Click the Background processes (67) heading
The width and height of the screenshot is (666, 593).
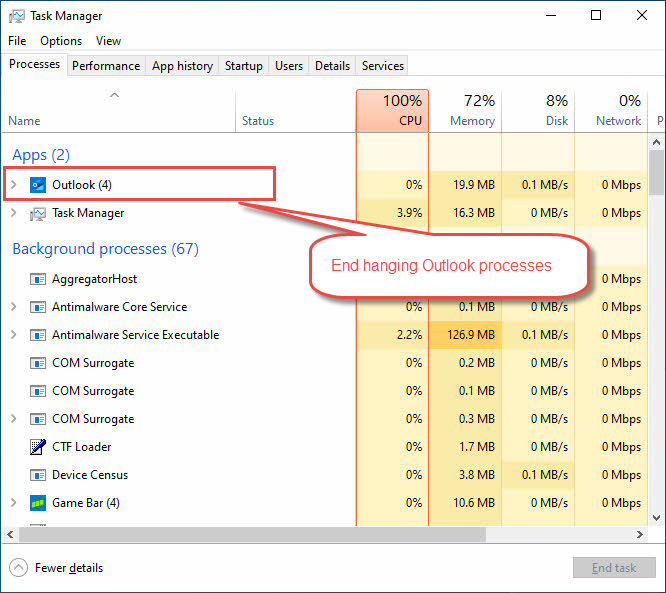coord(105,249)
